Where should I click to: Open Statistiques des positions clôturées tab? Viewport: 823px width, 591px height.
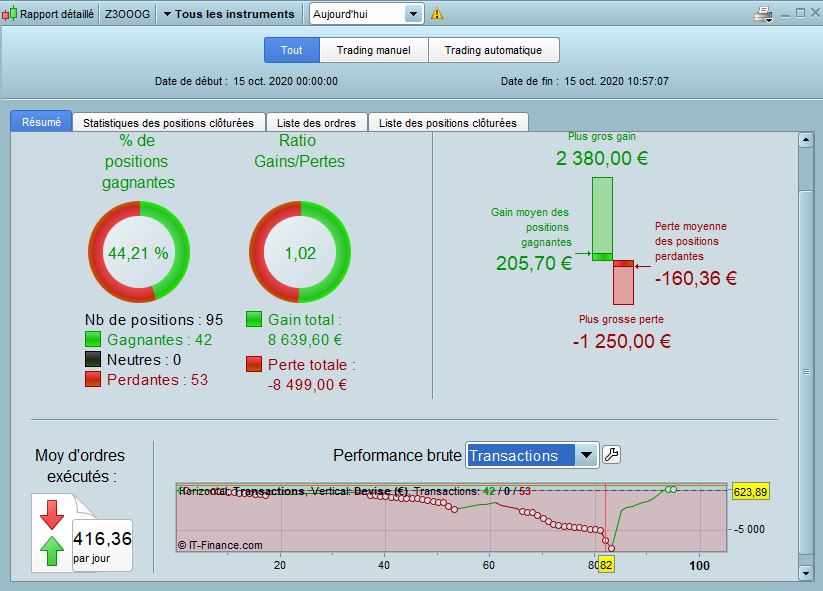[168, 123]
